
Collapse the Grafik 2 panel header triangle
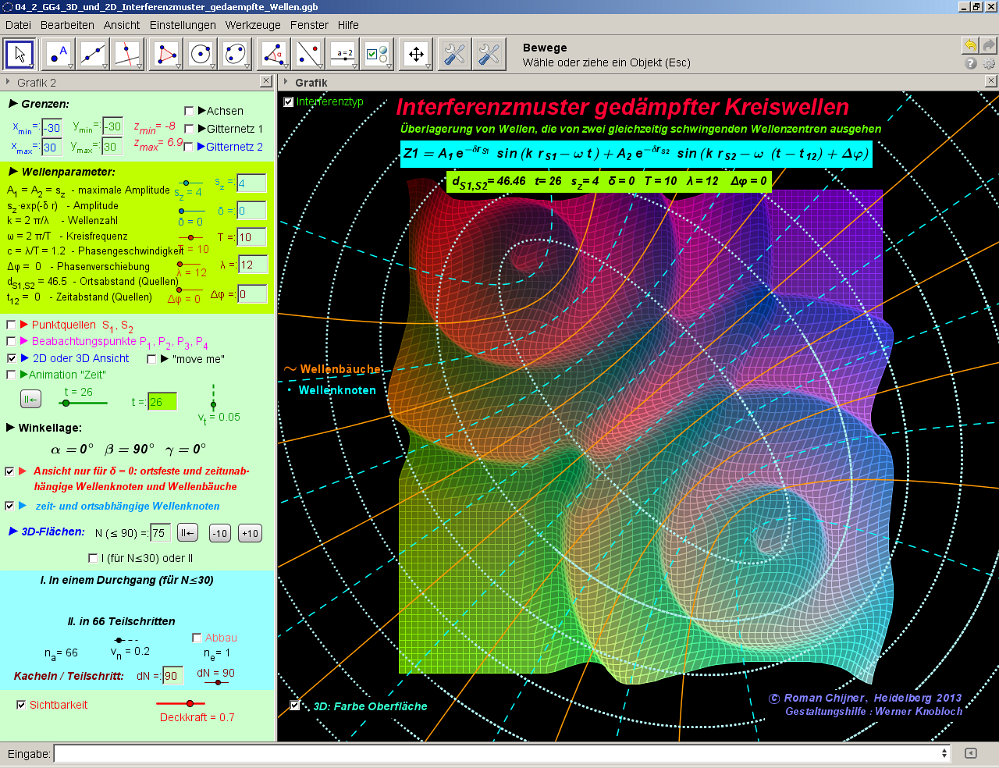tap(9, 82)
